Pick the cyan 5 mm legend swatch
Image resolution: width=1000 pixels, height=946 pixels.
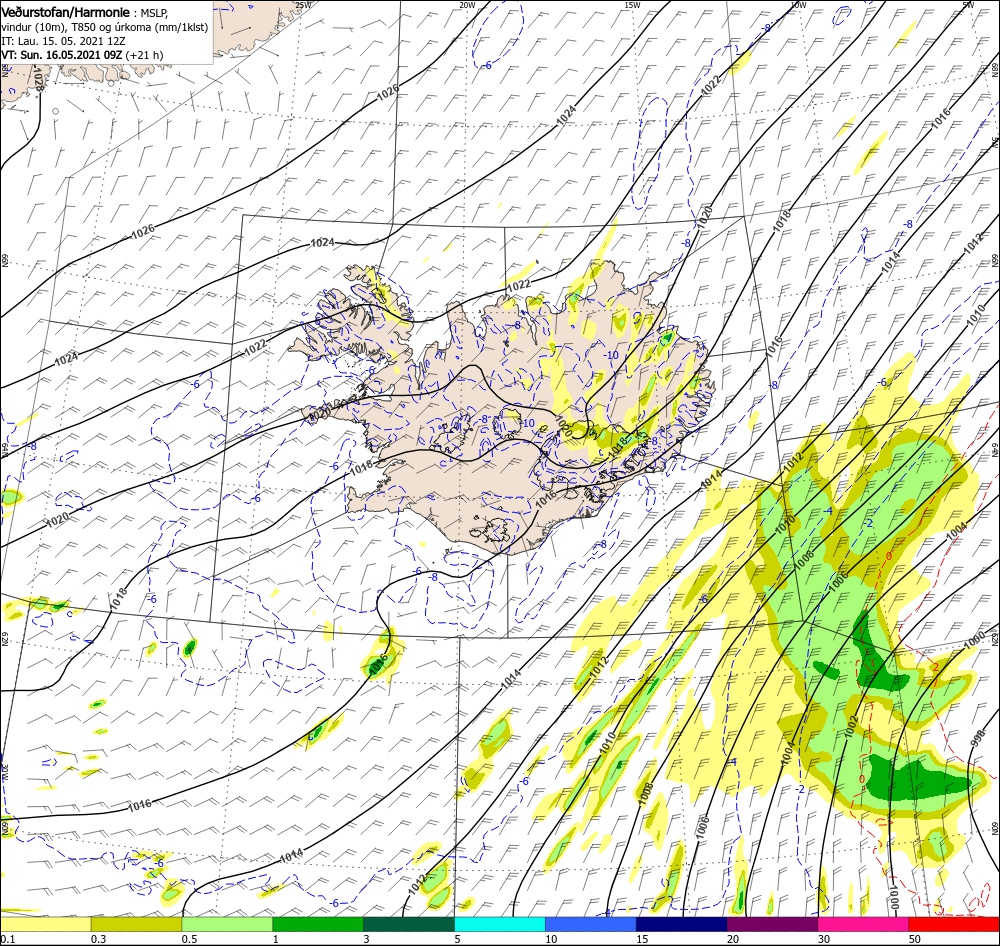500,924
